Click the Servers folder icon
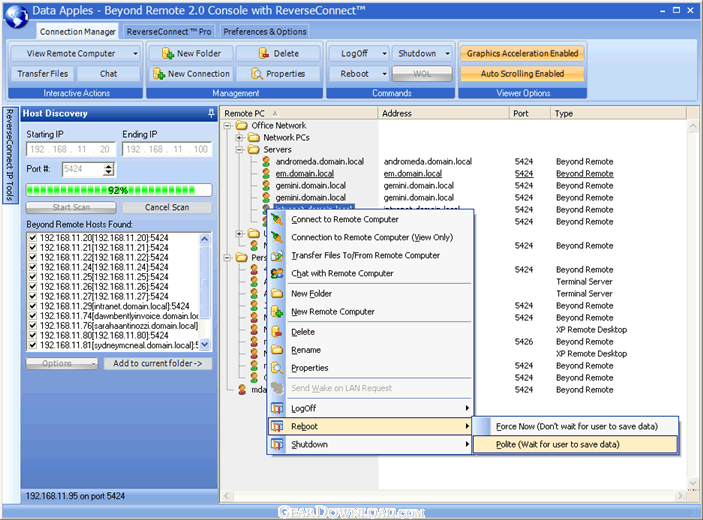Viewport: 703px width, 520px height. click(254, 149)
